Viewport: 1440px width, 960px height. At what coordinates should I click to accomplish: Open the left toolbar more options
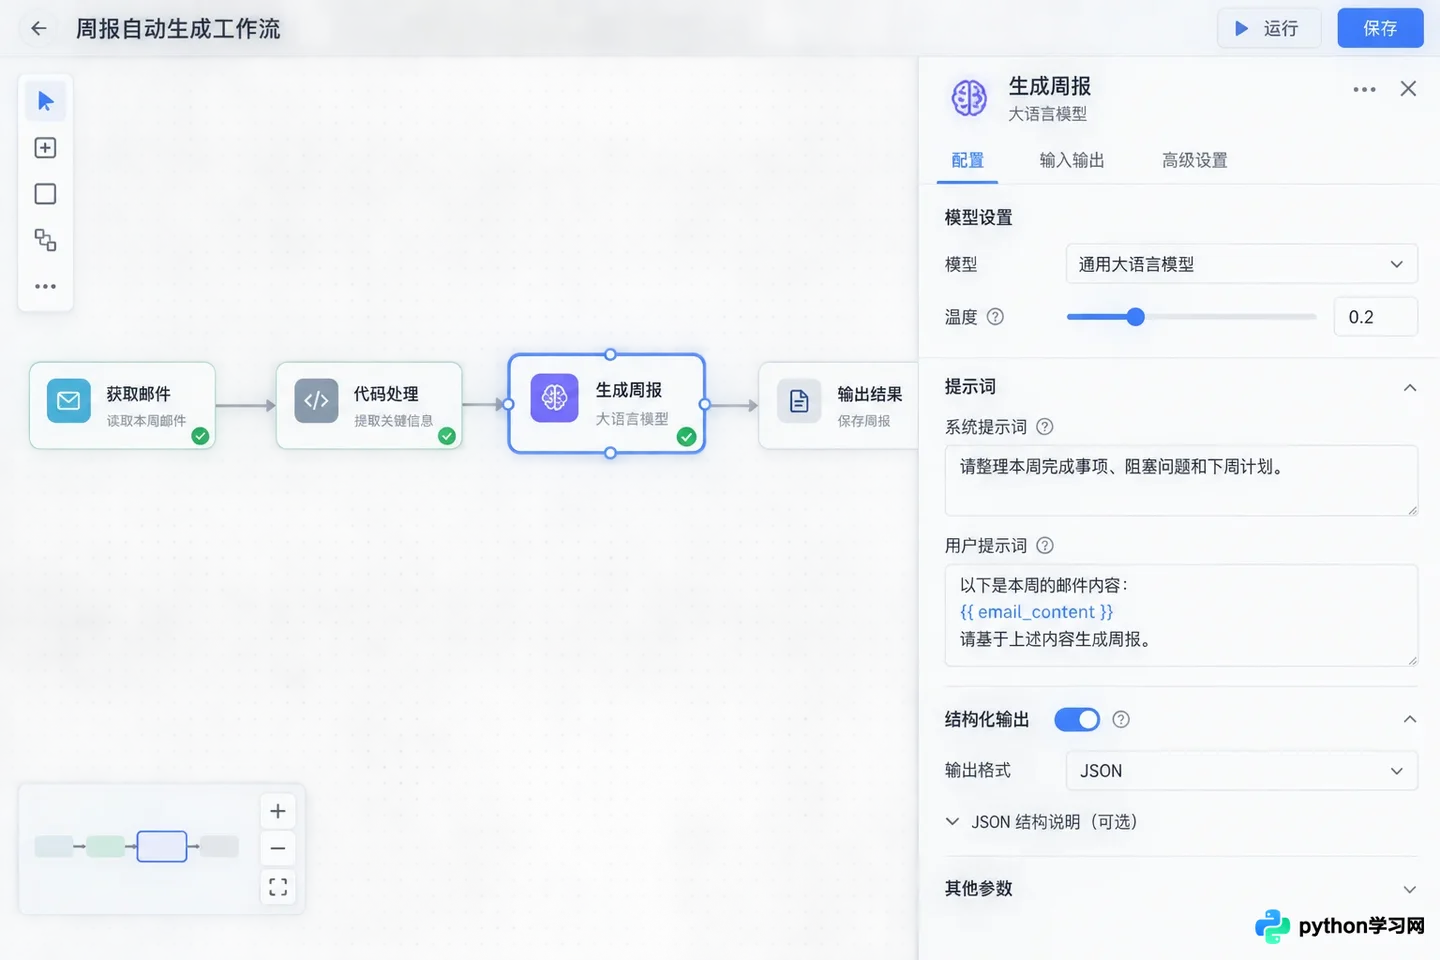pyautogui.click(x=45, y=286)
